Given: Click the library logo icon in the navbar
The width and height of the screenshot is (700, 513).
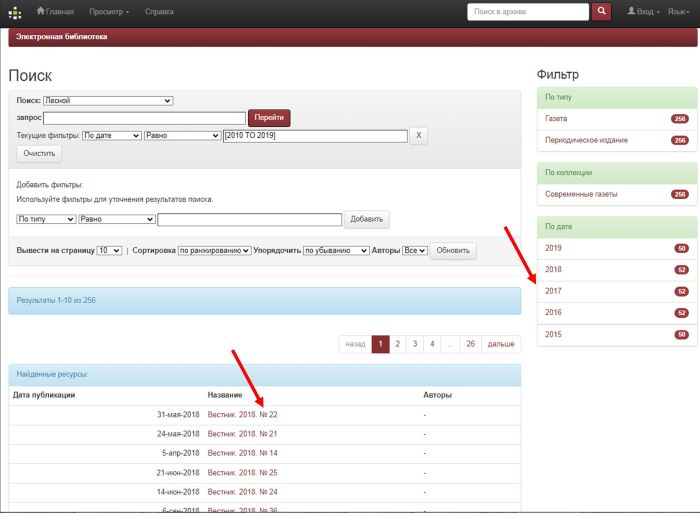Looking at the screenshot, I should pyautogui.click(x=15, y=13).
